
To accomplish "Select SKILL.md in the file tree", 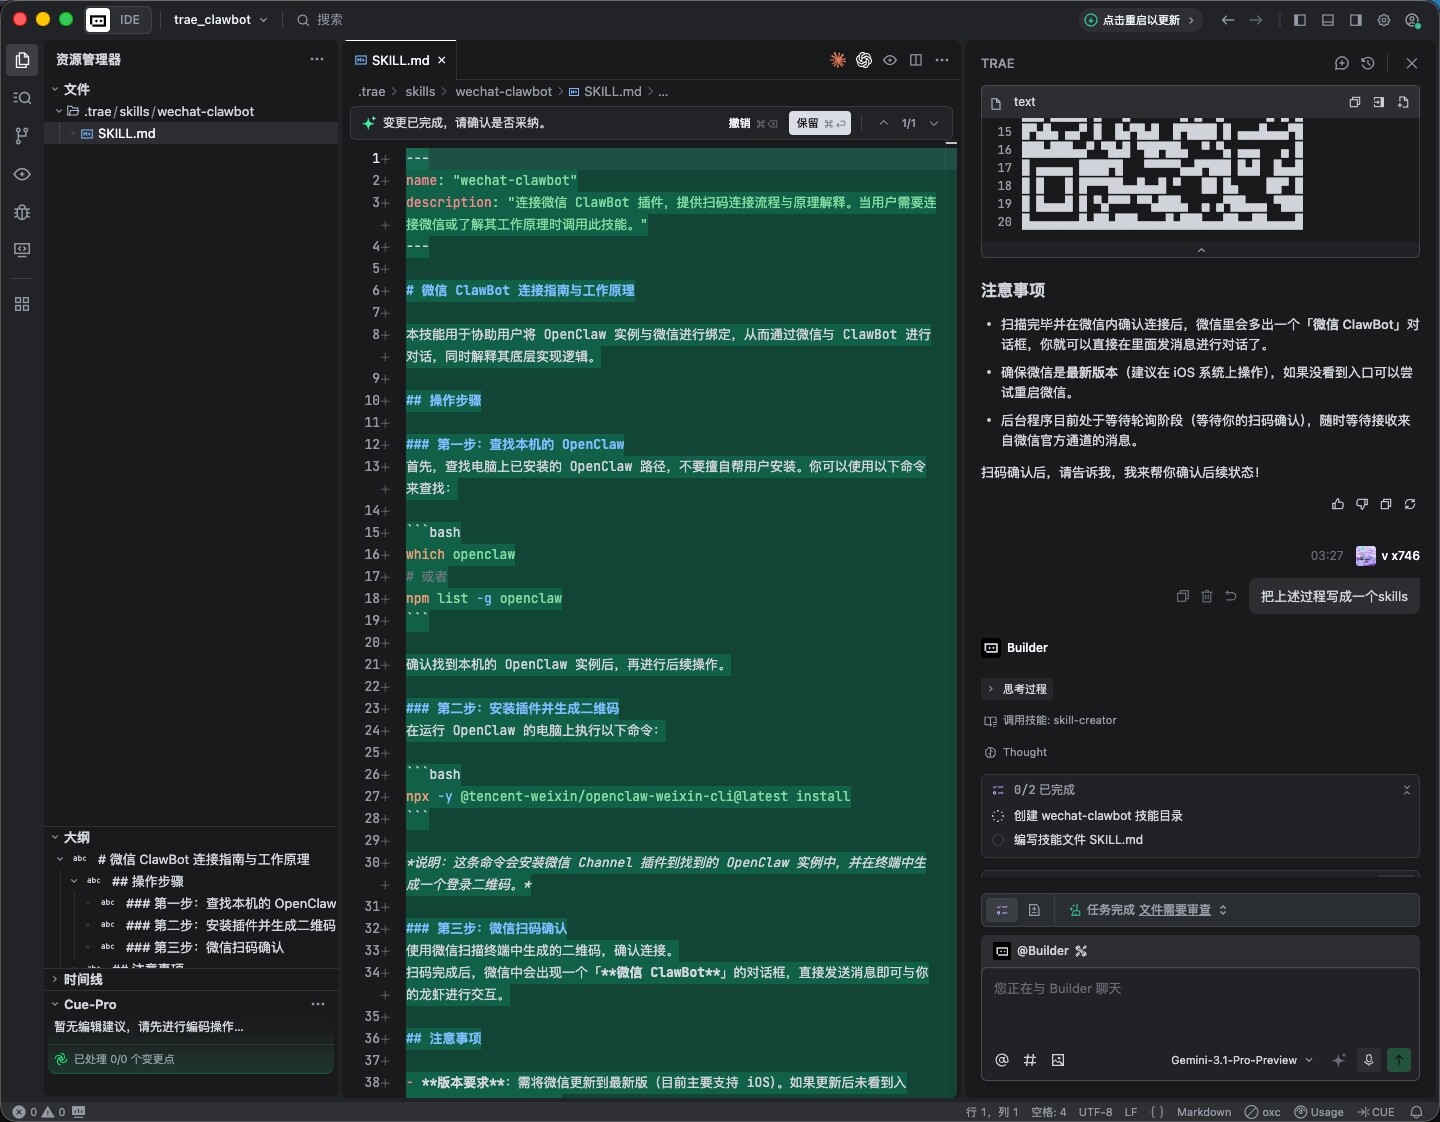I will [x=126, y=133].
